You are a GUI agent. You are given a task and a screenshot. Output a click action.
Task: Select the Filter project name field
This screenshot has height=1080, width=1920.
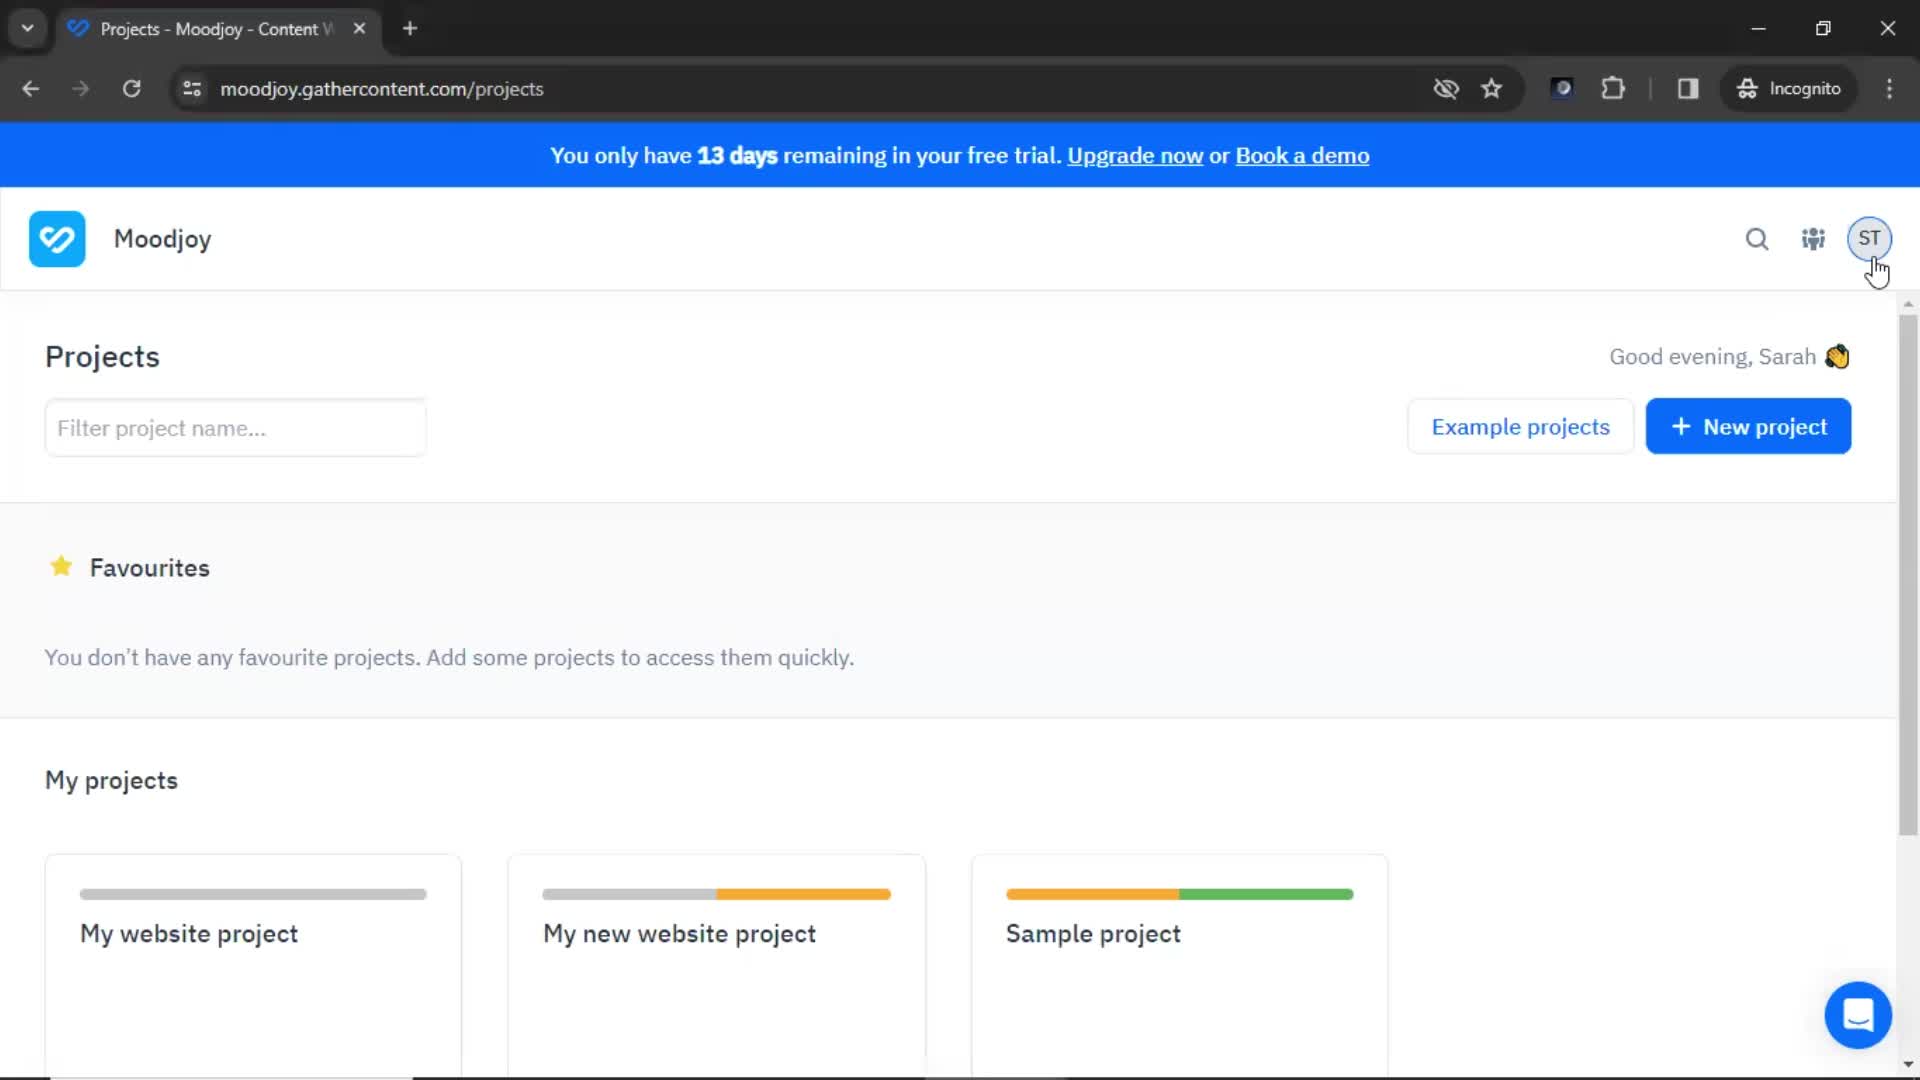(236, 427)
